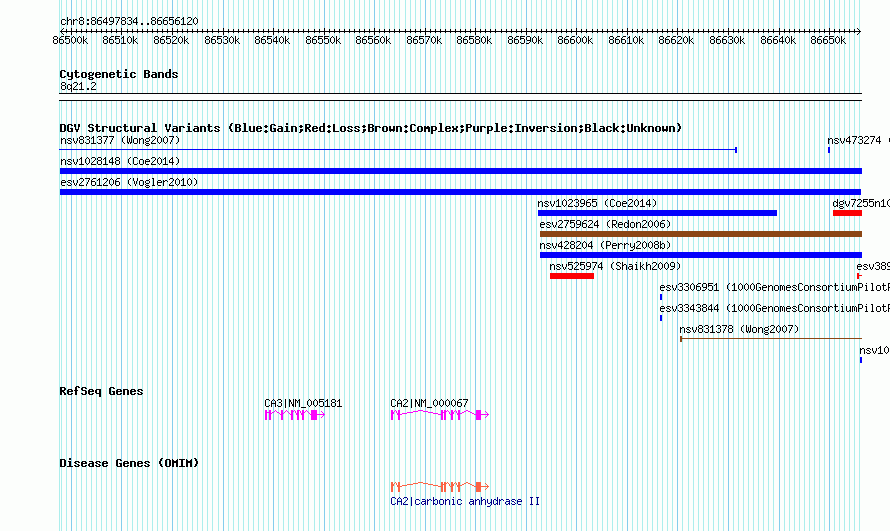This screenshot has height=531, width=890.
Task: Select variant label esv2759624 (Redon2006)
Action: click(x=605, y=224)
